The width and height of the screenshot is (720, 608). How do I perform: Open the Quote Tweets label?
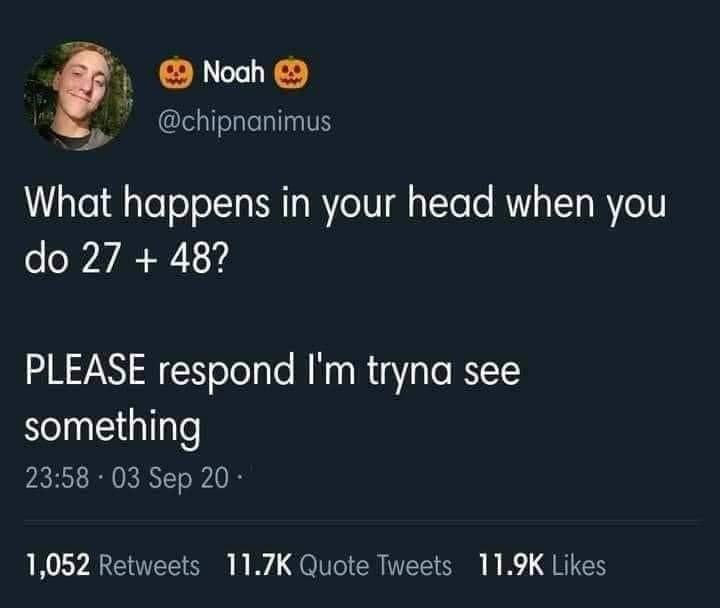click(376, 565)
